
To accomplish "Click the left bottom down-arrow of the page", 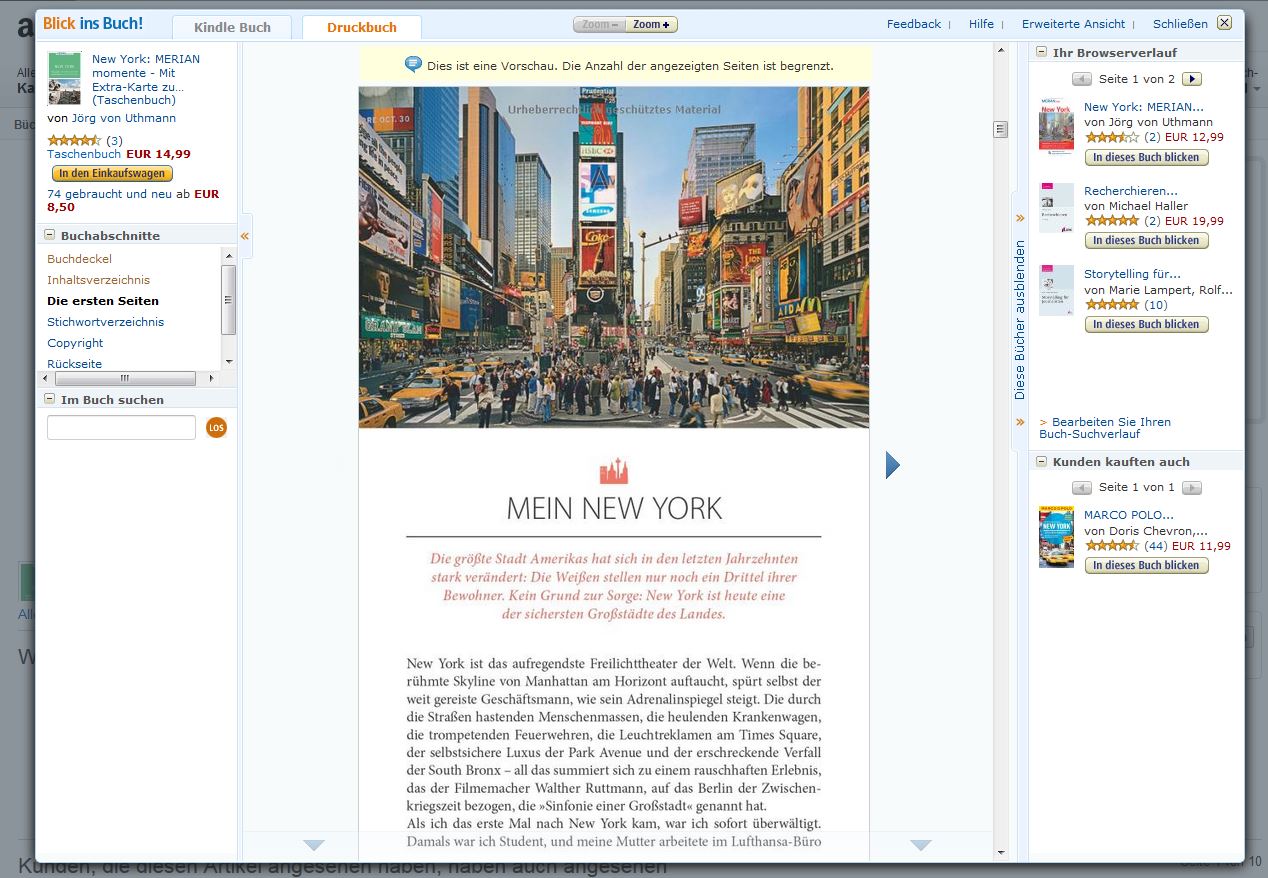I will [x=314, y=846].
